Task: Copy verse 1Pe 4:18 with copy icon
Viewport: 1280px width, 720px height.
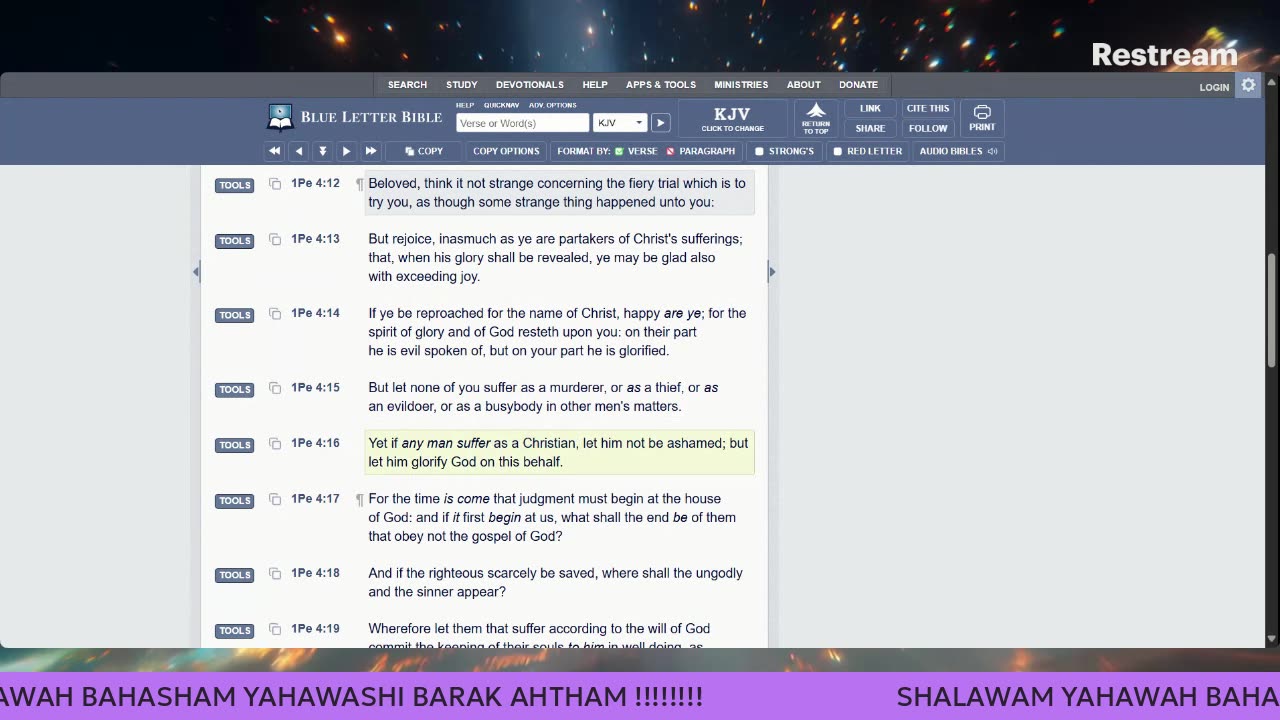Action: [x=275, y=574]
